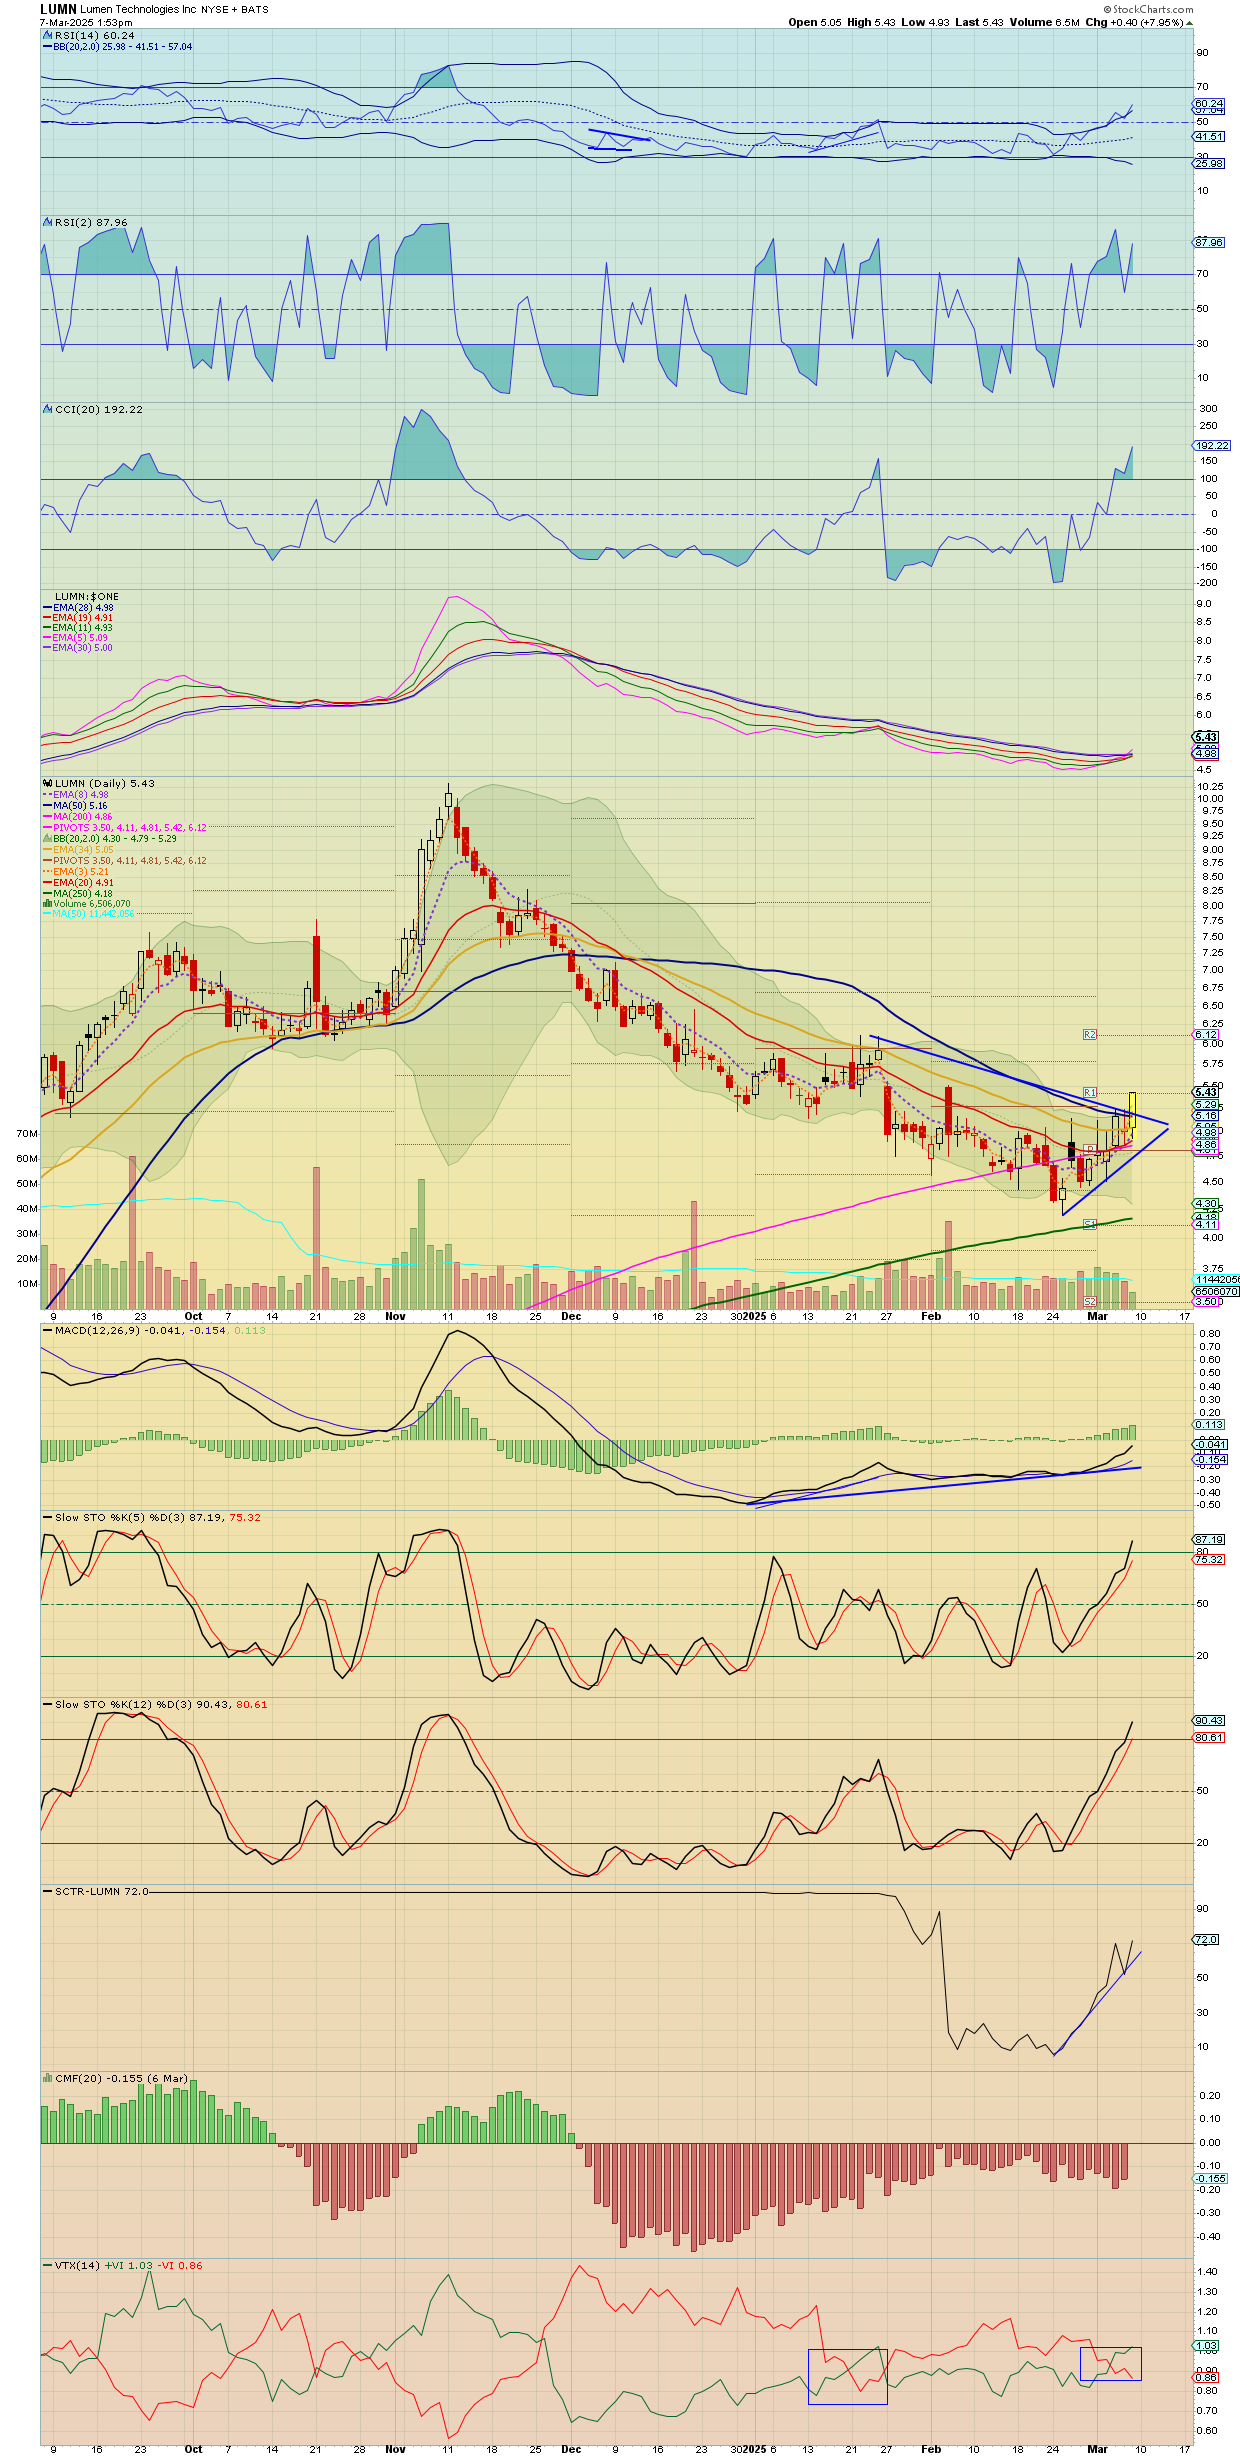1240x2456 pixels.
Task: Click the RSI(14) area chart icon
Action: (x=47, y=35)
